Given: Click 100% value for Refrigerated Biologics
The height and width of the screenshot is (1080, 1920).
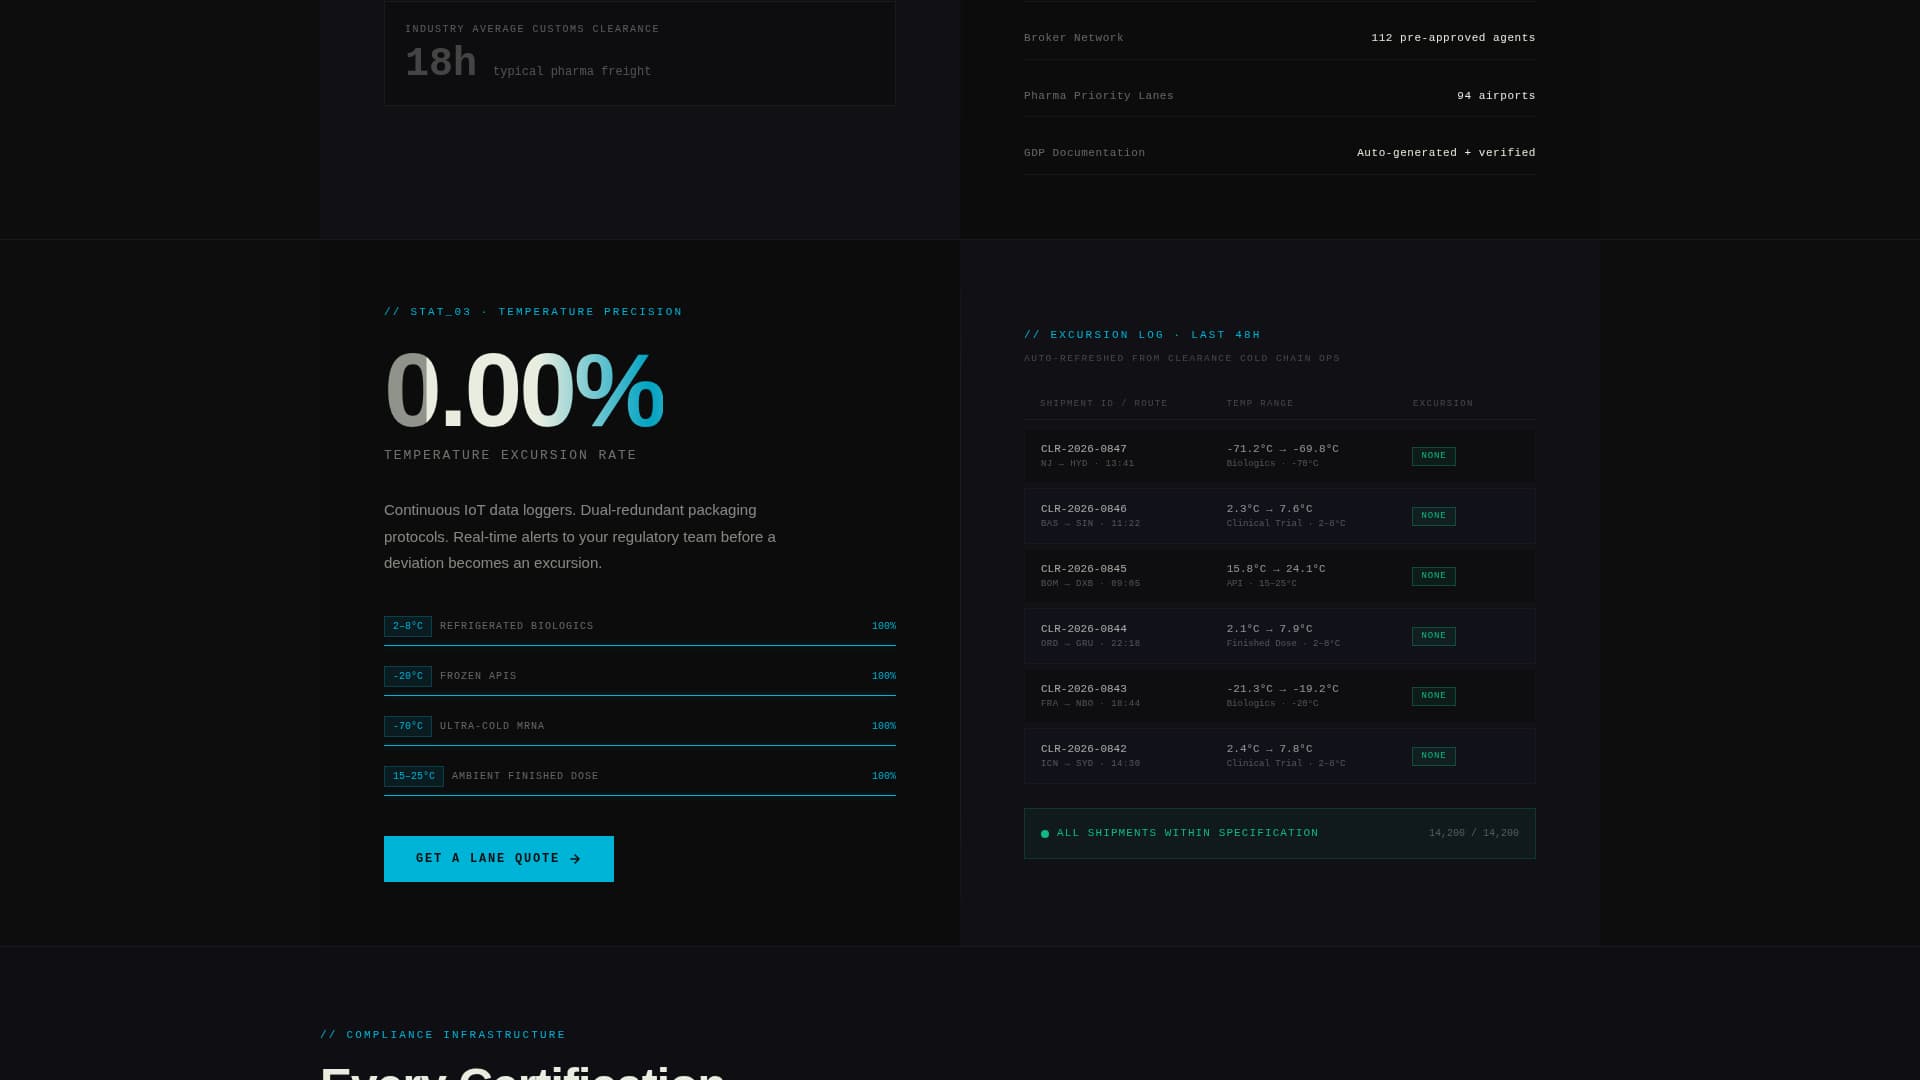Looking at the screenshot, I should click(x=884, y=627).
